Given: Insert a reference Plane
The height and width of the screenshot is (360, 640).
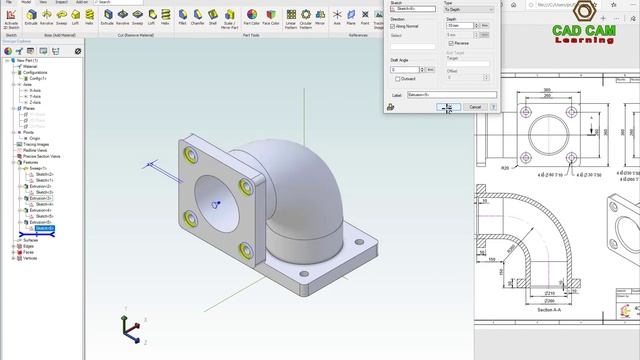Looking at the screenshot, I should (x=351, y=18).
